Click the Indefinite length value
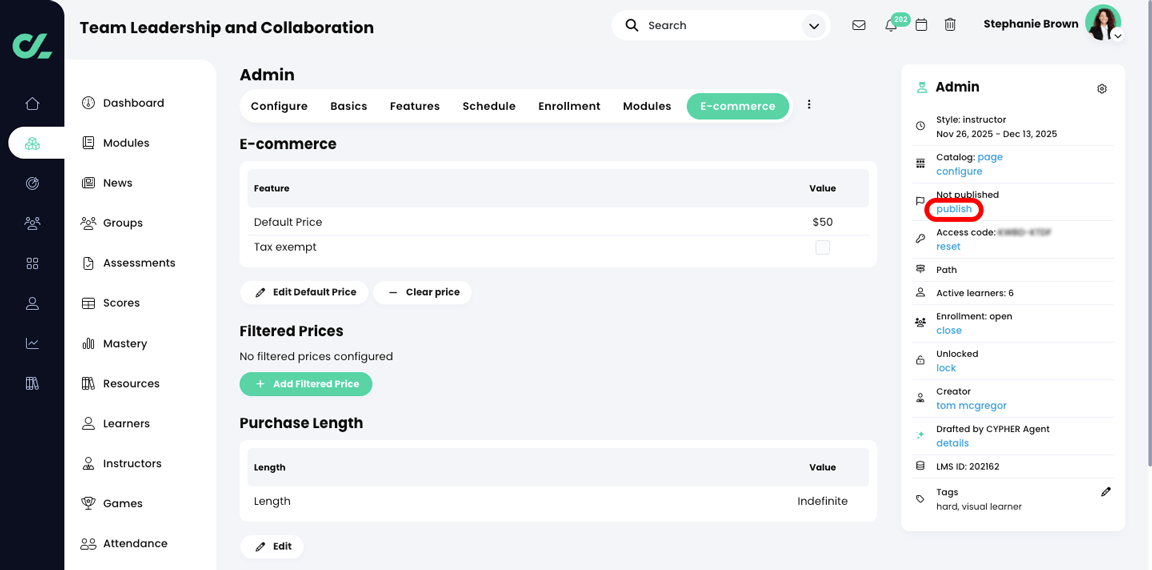The width and height of the screenshot is (1152, 570). [x=822, y=501]
